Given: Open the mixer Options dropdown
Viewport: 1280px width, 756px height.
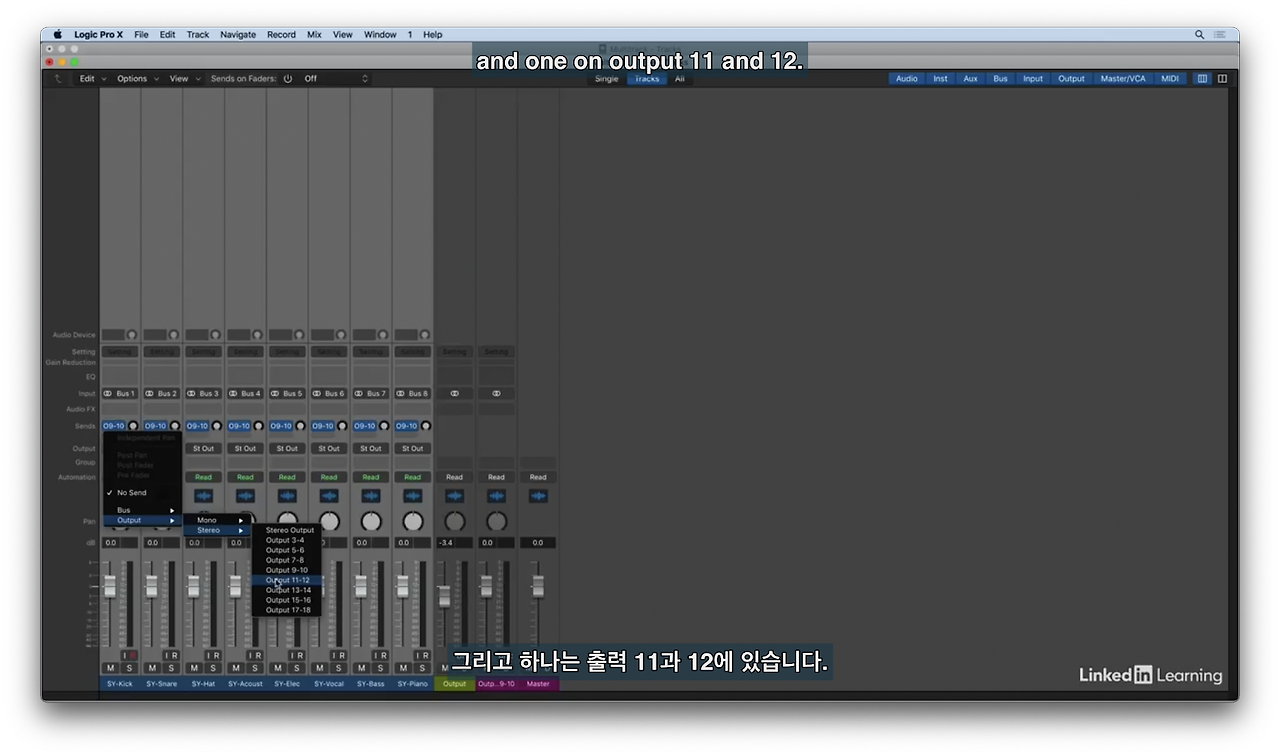Looking at the screenshot, I should click(x=138, y=79).
